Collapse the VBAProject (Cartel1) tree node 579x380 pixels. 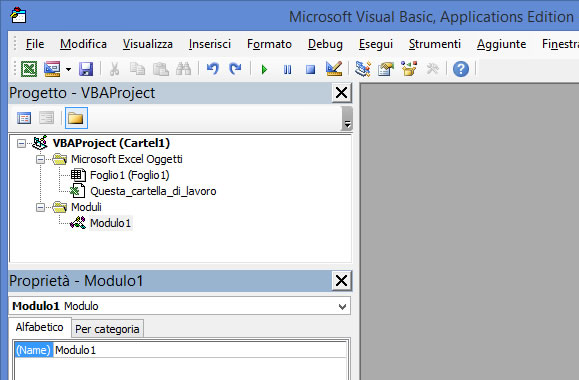[x=21, y=143]
